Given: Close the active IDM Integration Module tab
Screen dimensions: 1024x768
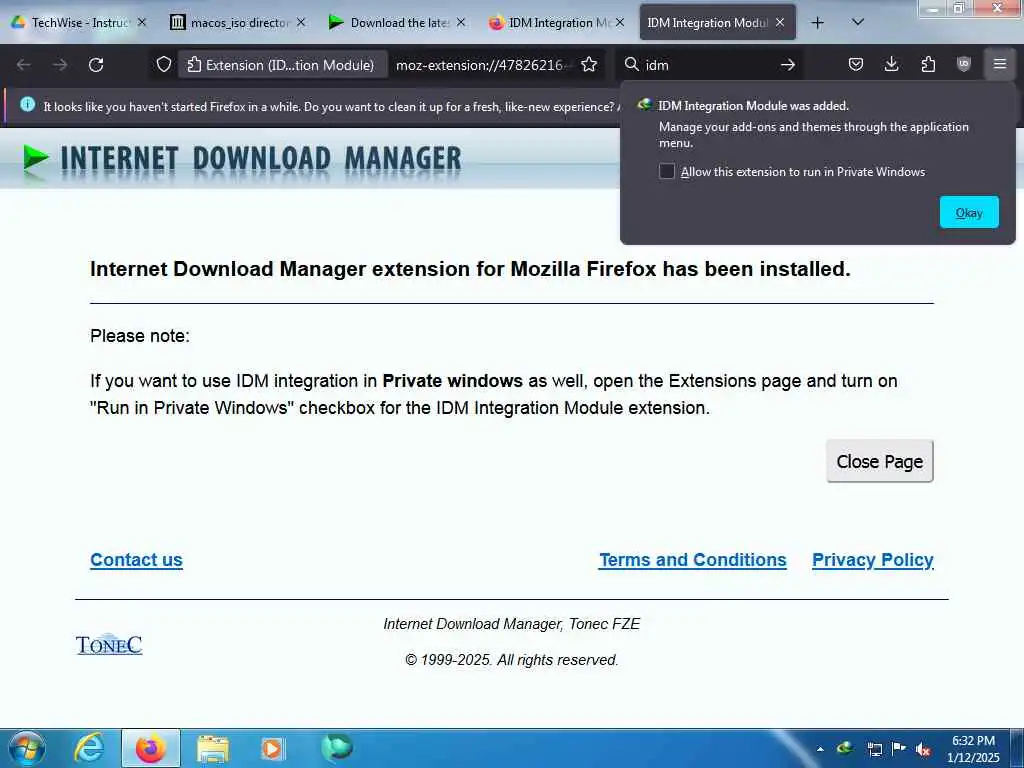Looking at the screenshot, I should click(x=780, y=23).
